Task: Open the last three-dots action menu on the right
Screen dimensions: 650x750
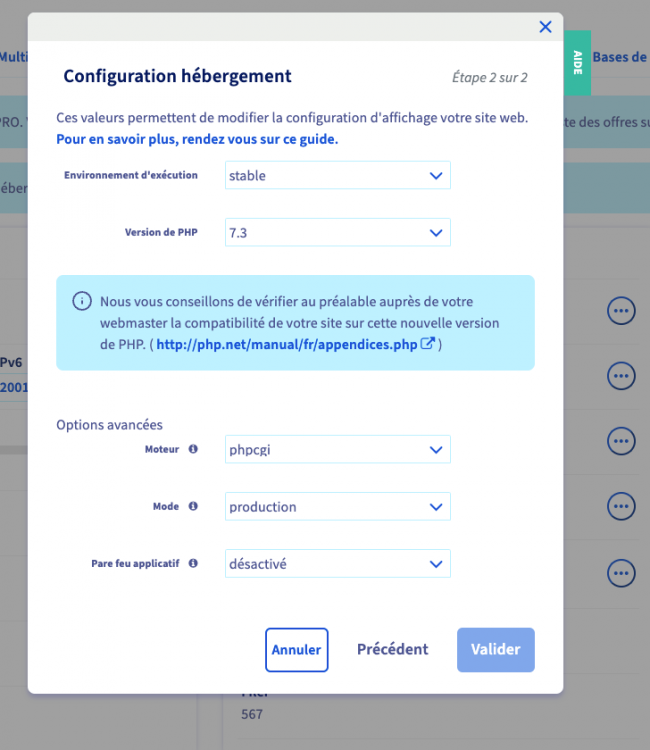Action: 621,573
